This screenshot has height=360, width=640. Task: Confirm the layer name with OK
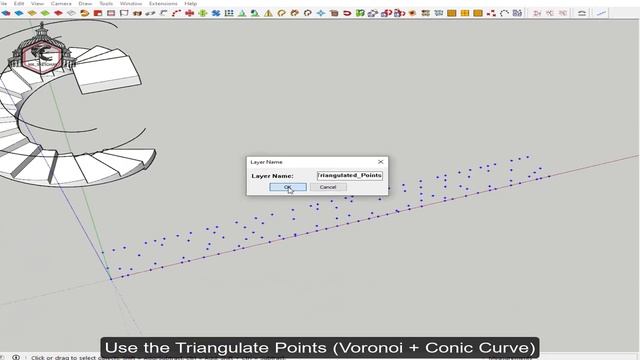tap(288, 187)
